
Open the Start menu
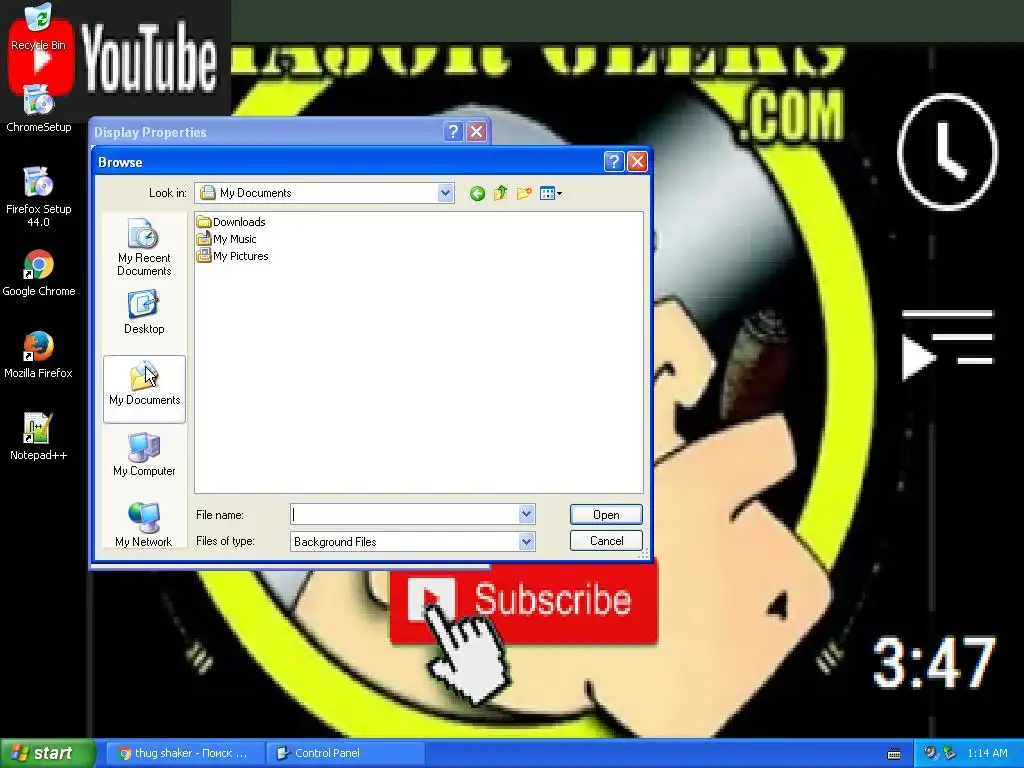(47, 753)
